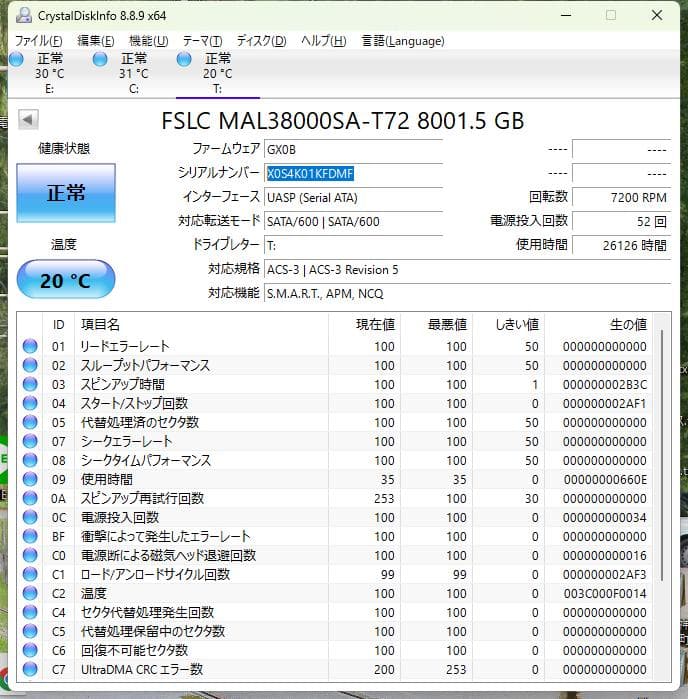Click the C: drive blue status circle
This screenshot has width=688, height=699.
100,59
